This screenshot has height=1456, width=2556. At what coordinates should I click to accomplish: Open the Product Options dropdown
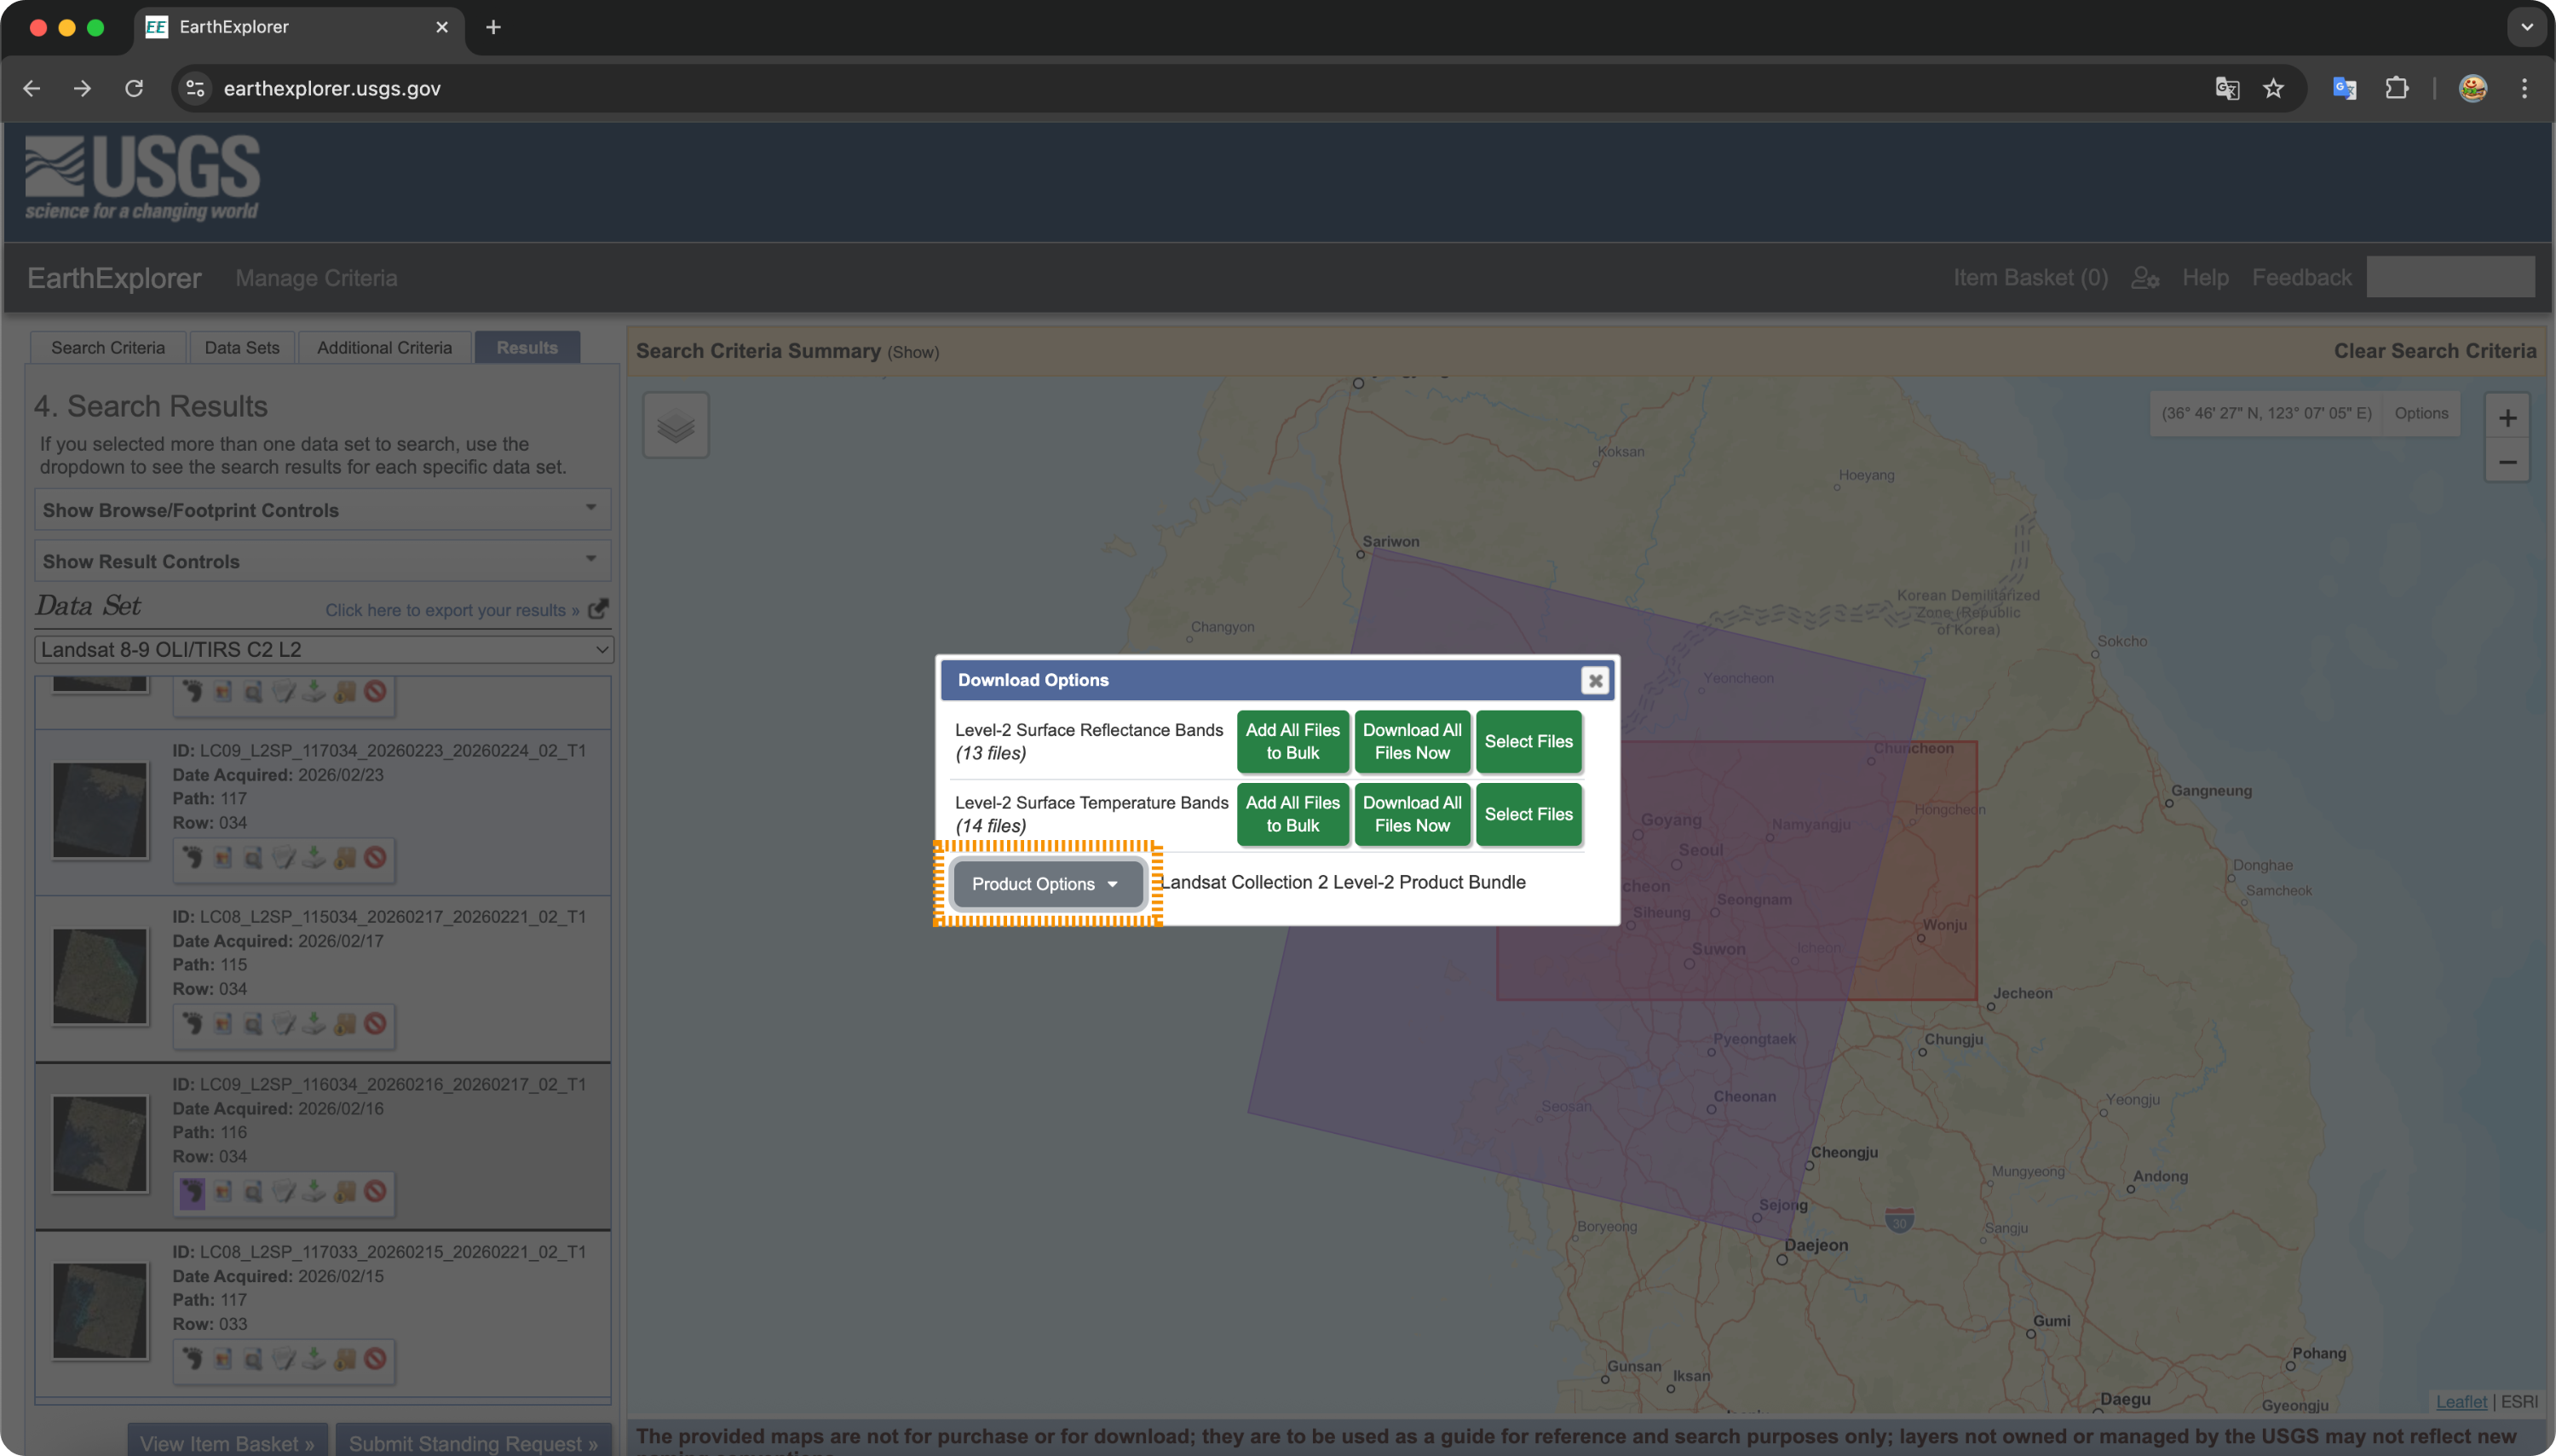point(1046,884)
